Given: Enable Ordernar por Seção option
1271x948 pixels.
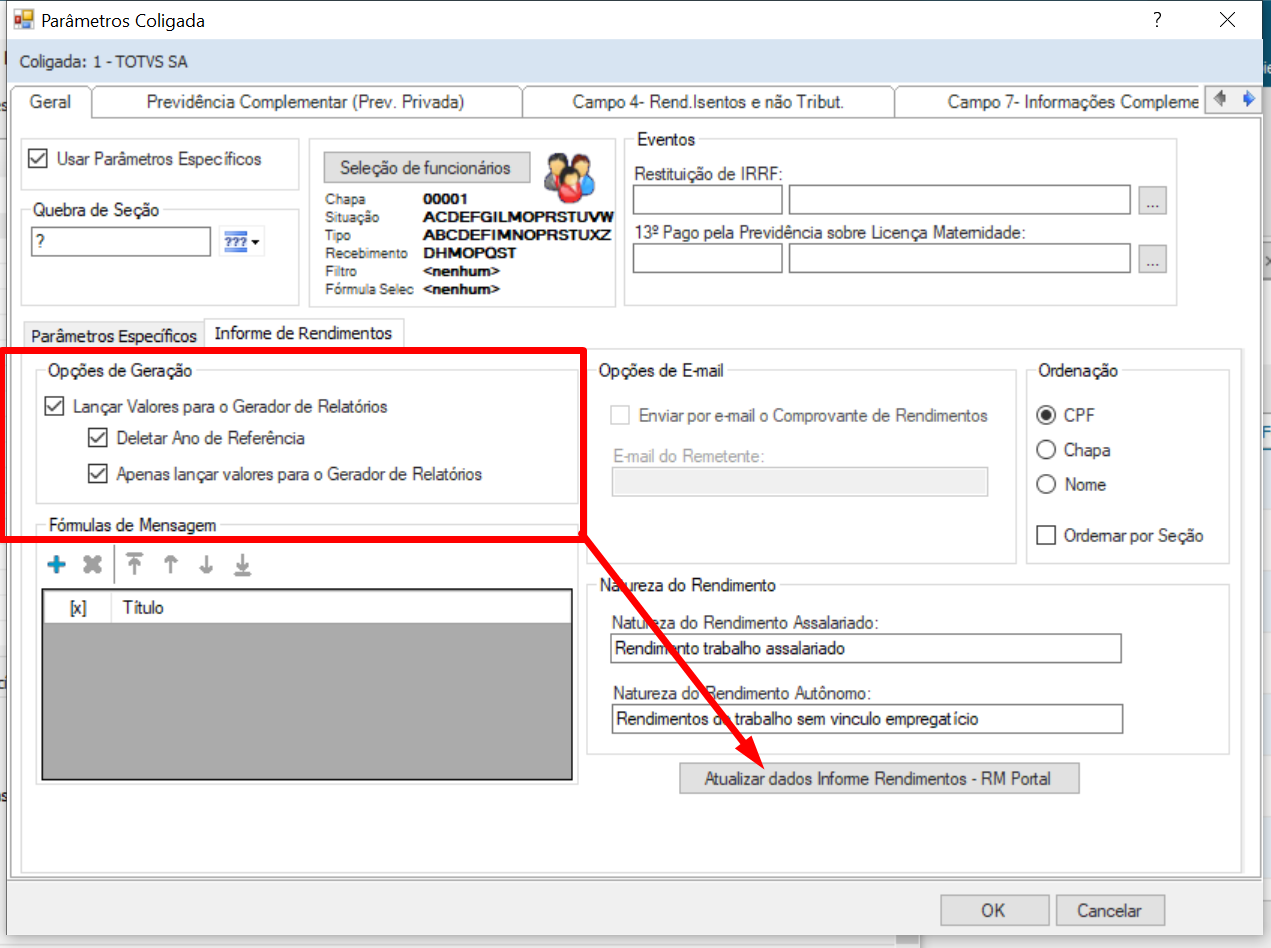Looking at the screenshot, I should [x=1046, y=535].
